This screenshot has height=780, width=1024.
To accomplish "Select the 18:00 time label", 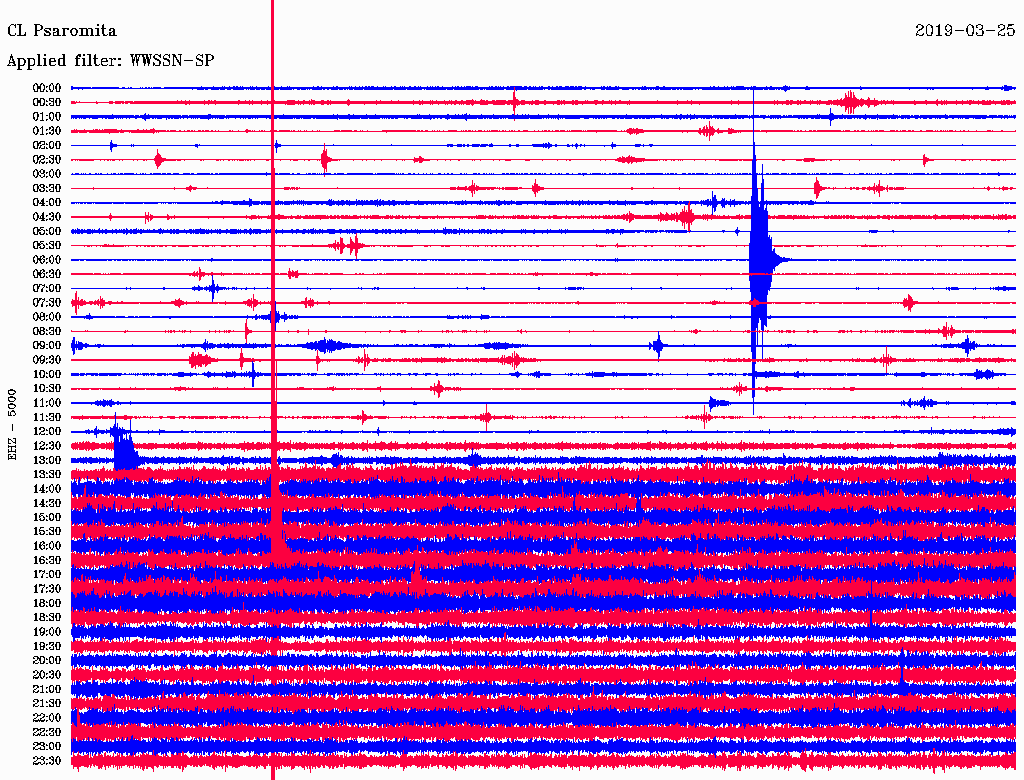I will [47, 604].
